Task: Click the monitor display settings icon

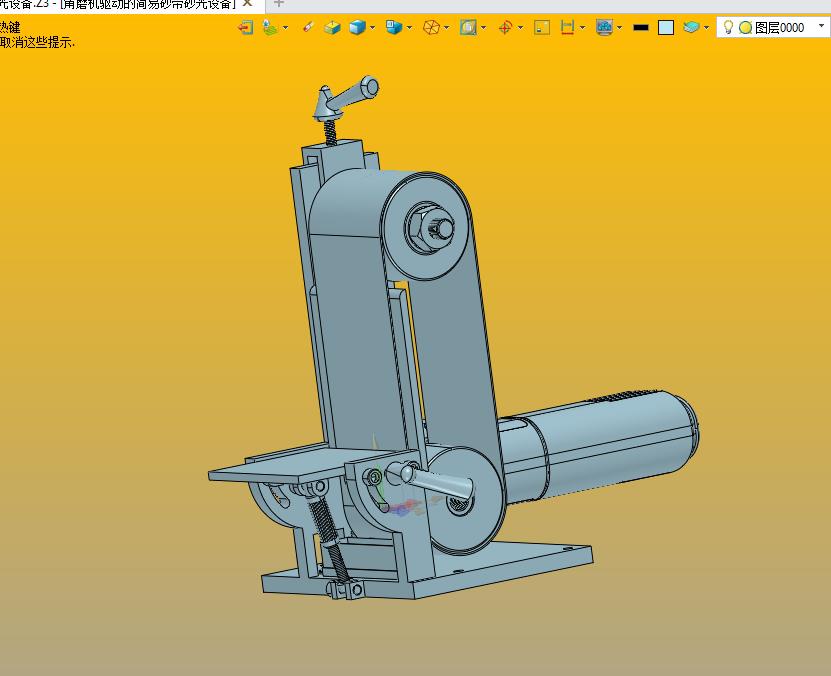Action: (x=604, y=27)
